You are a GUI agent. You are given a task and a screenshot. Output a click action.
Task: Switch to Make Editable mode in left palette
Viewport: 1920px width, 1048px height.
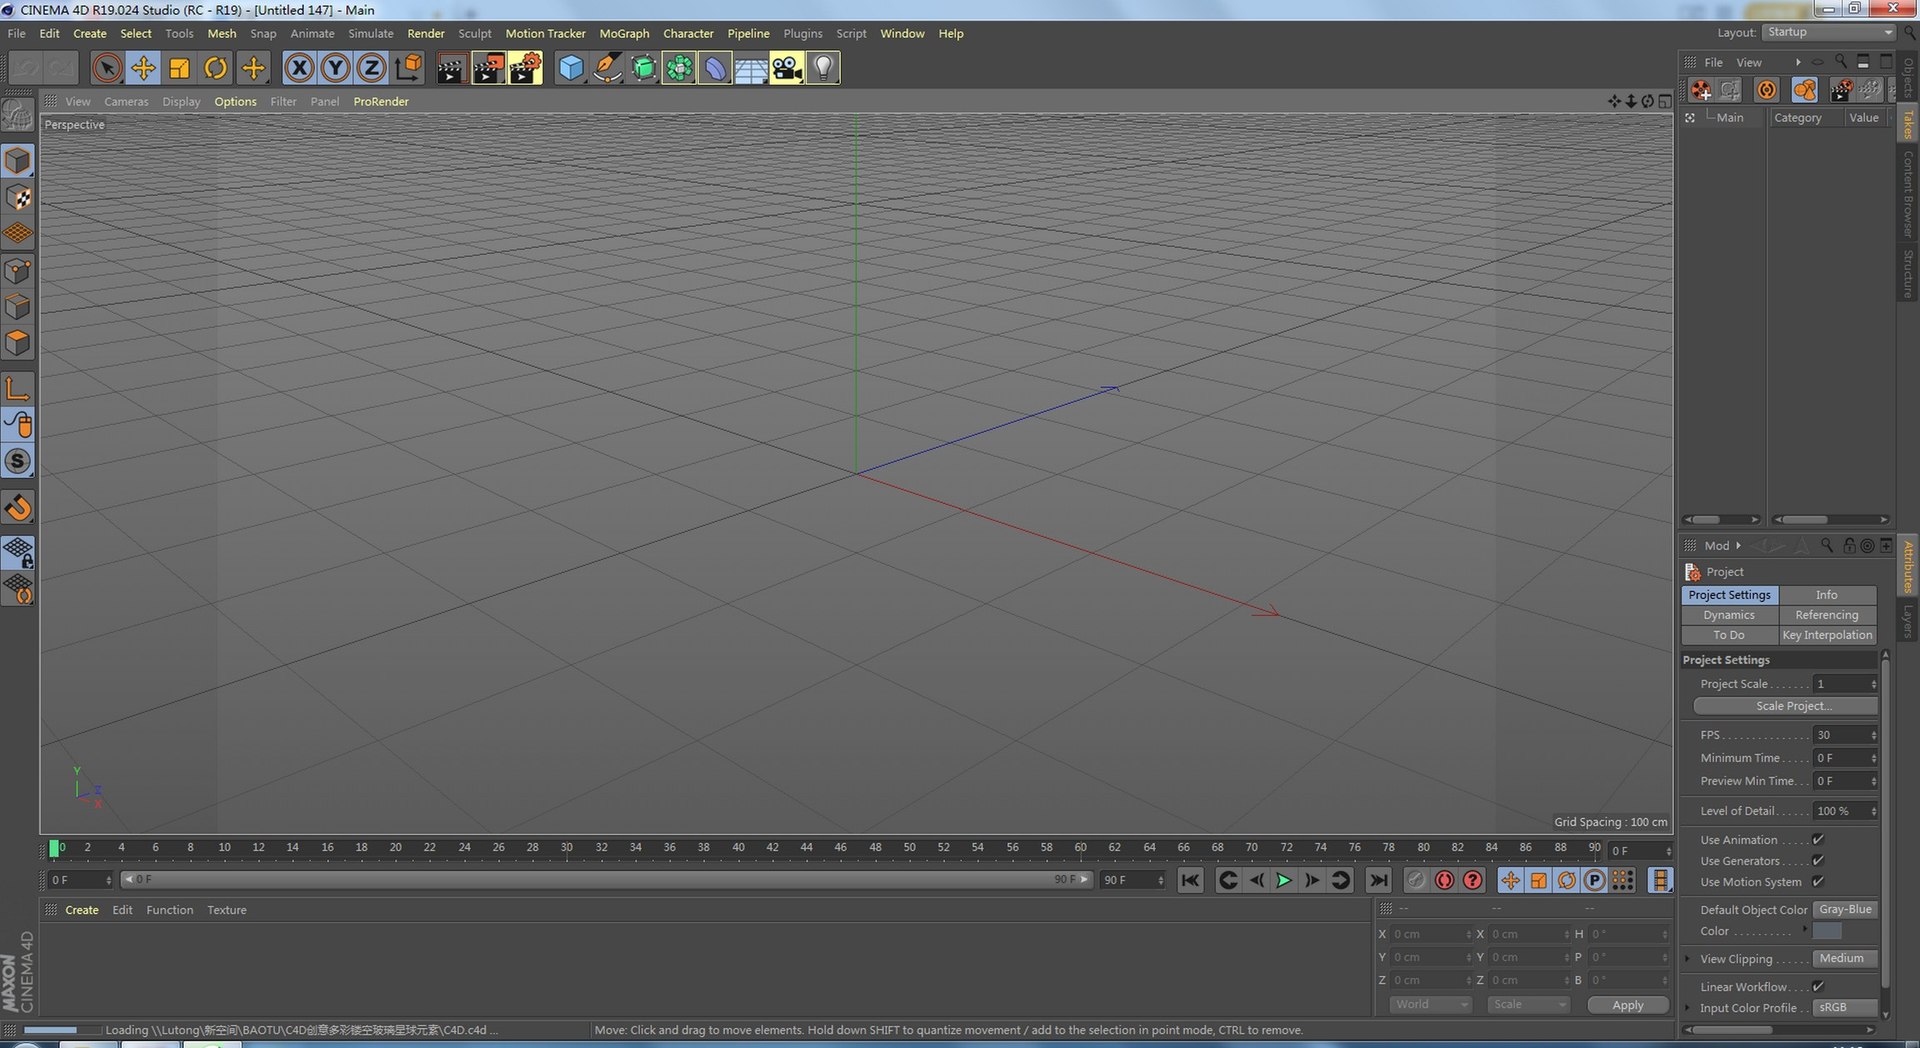(x=18, y=116)
